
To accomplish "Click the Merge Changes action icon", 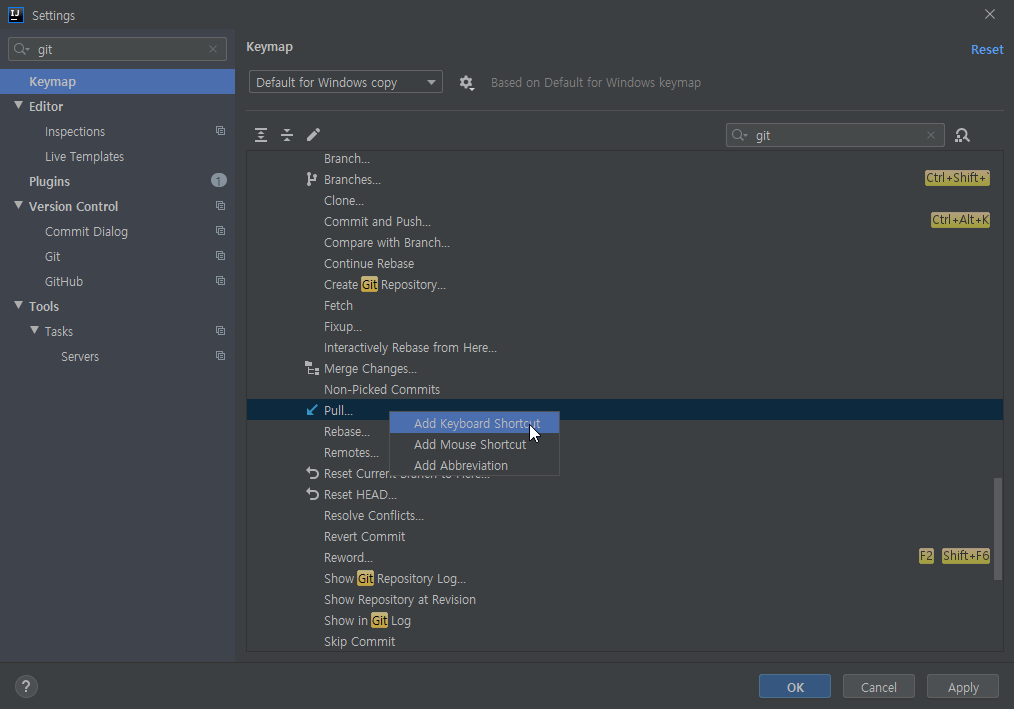I will (x=312, y=368).
